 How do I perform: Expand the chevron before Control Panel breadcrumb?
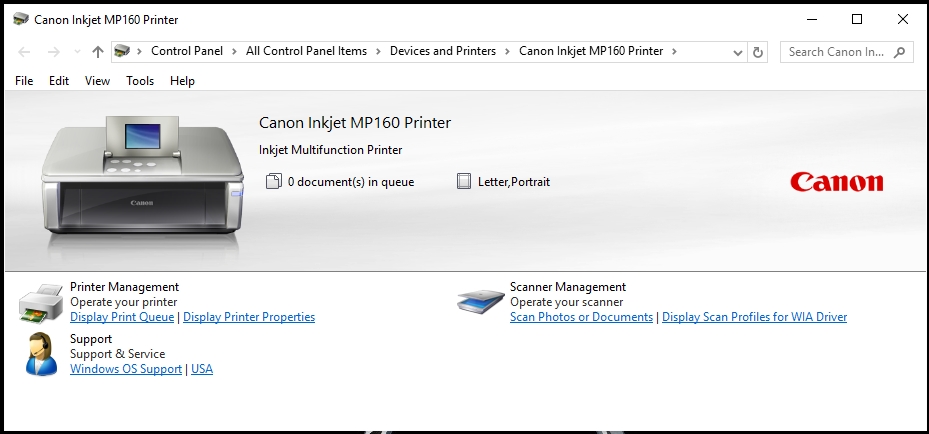[x=140, y=52]
